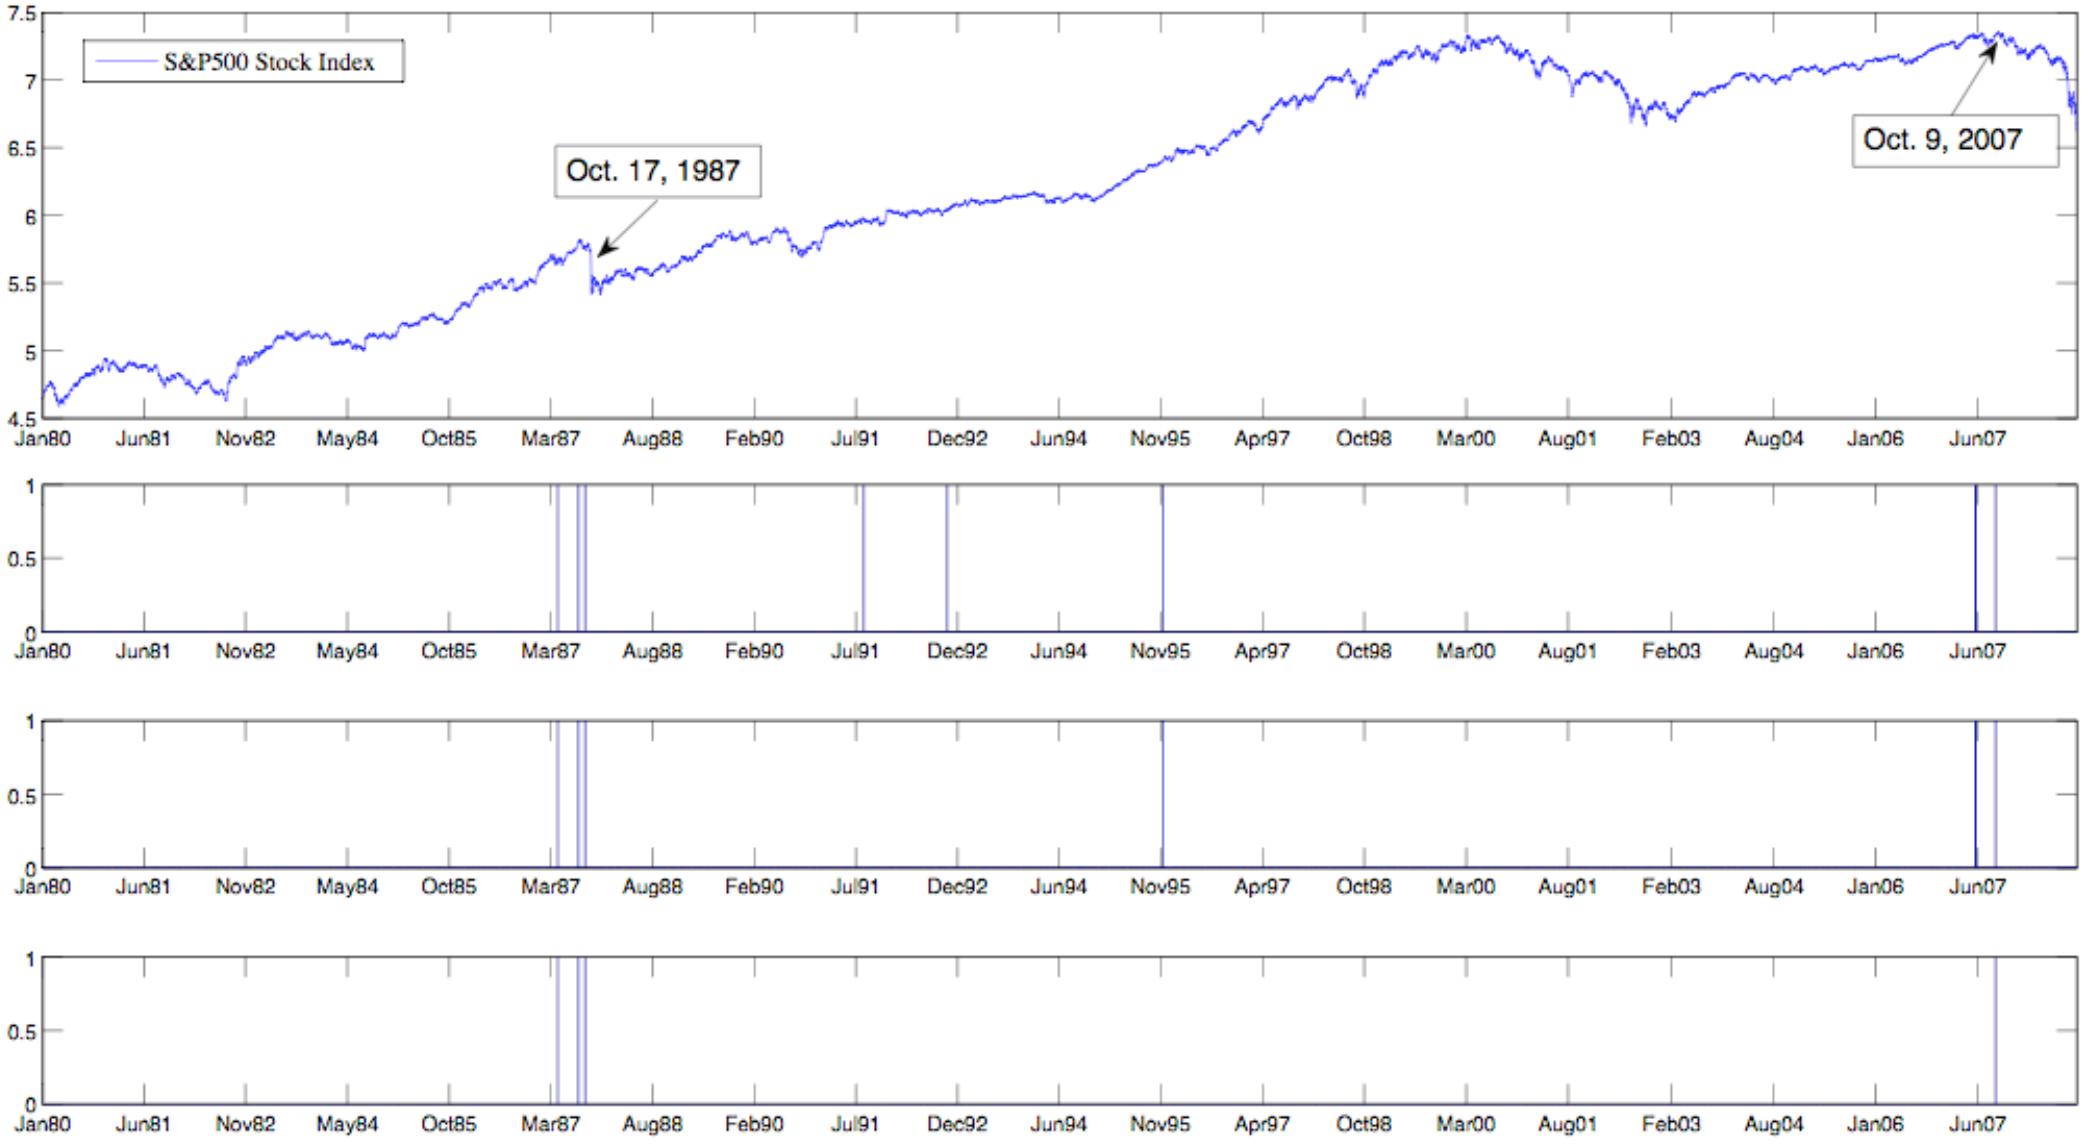Click Dec92 label under the S&P500 chart
The height and width of the screenshot is (1146, 2098).
(958, 438)
